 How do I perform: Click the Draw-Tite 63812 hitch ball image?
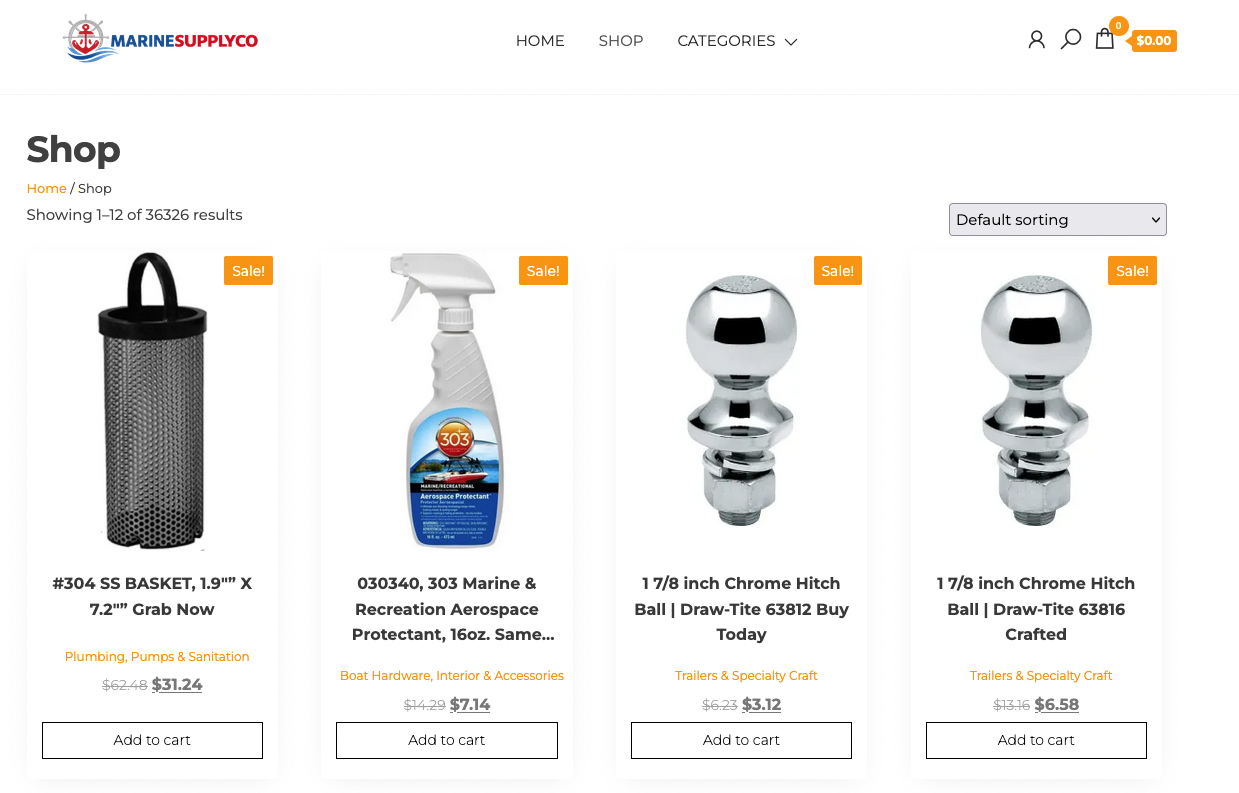click(741, 400)
